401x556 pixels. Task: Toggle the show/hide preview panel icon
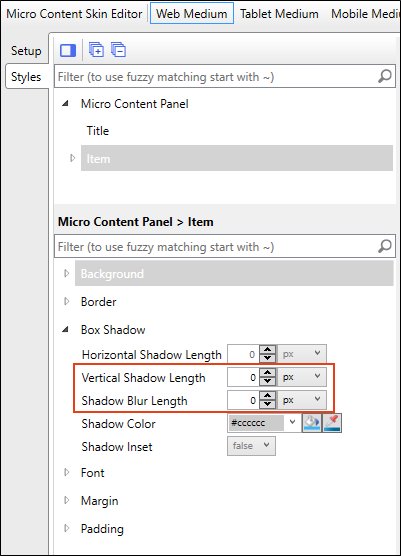[x=68, y=50]
